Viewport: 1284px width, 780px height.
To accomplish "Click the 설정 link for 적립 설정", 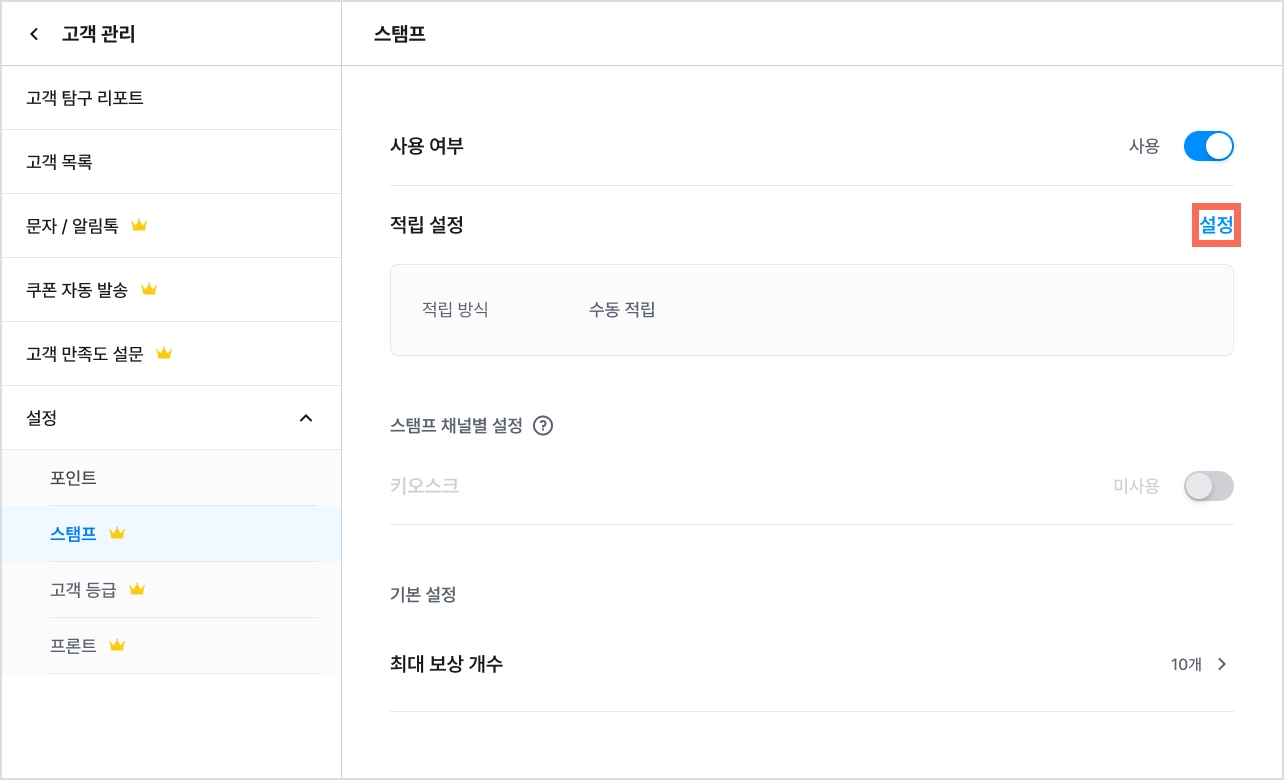I will tap(1216, 226).
